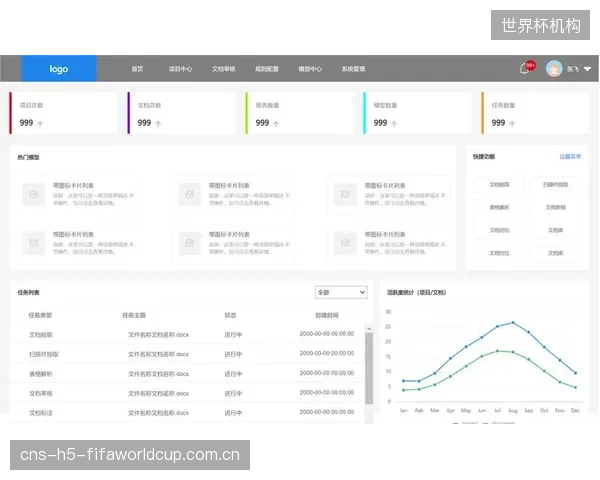Screen dimensions: 600x480
Task: Open 规则配置 in the top navigation
Action: [x=267, y=69]
